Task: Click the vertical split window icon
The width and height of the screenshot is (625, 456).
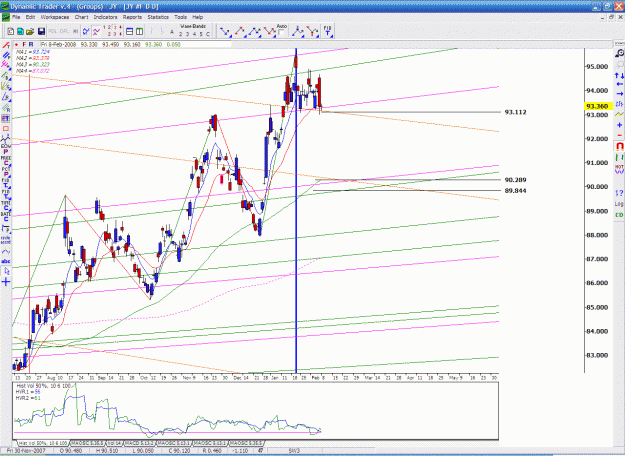Action: click(x=140, y=31)
